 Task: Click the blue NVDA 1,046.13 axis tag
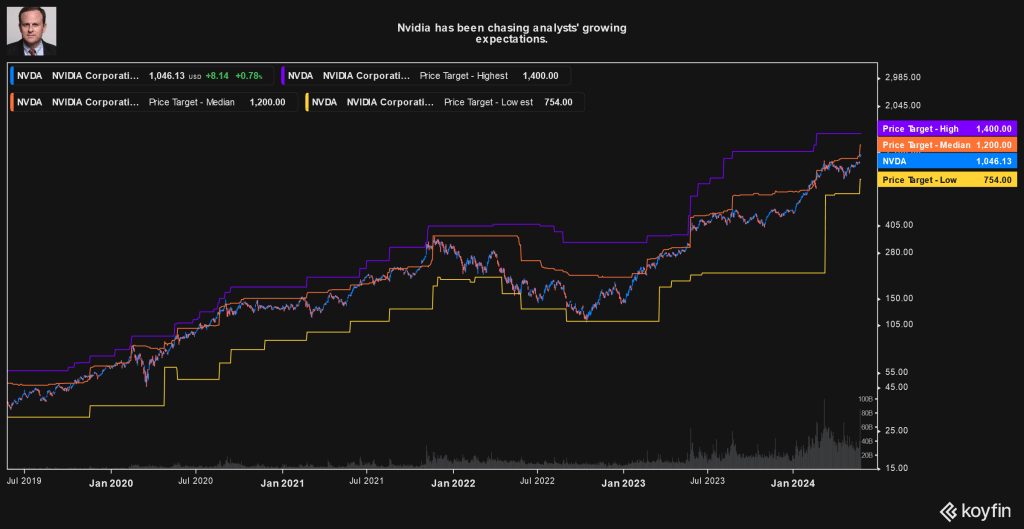click(946, 161)
